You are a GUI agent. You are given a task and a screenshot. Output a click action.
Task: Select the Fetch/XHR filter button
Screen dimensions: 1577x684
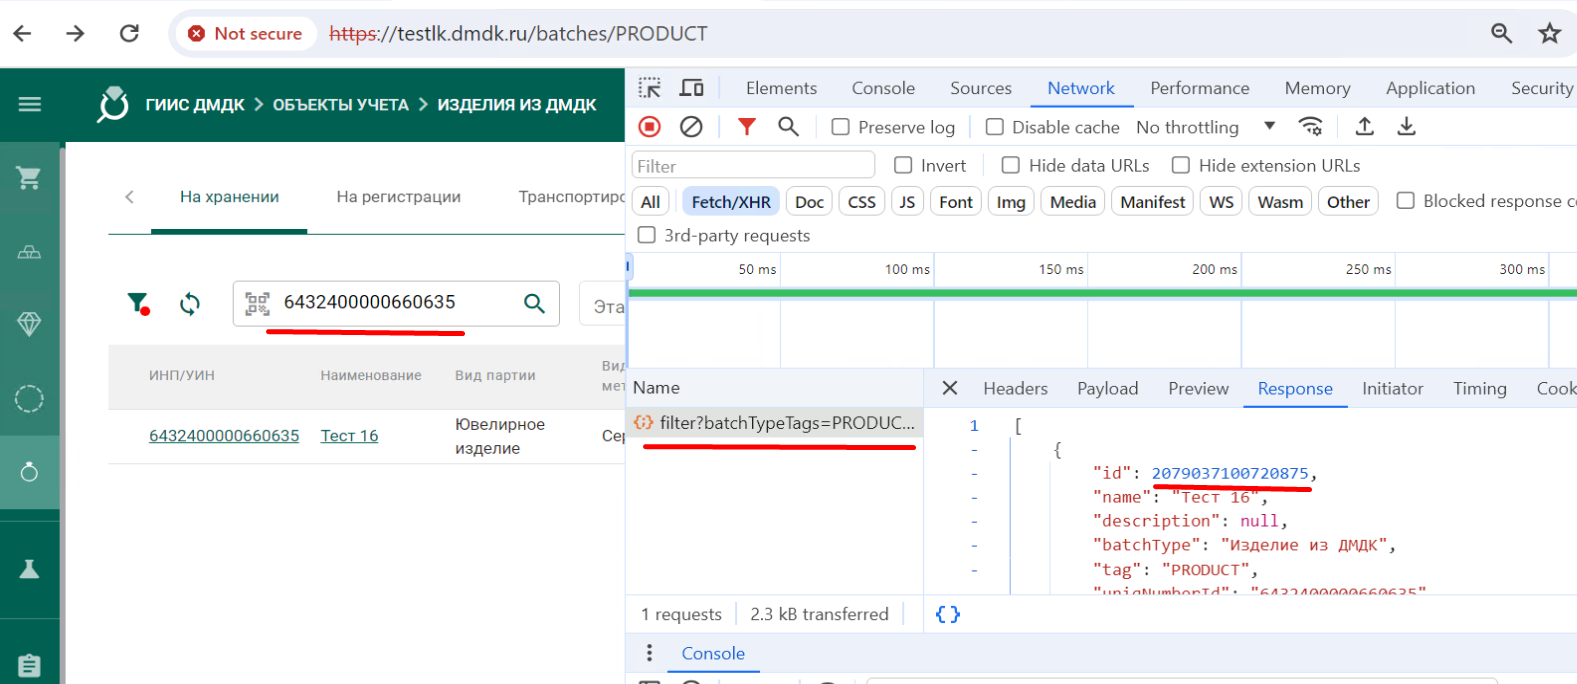(731, 202)
